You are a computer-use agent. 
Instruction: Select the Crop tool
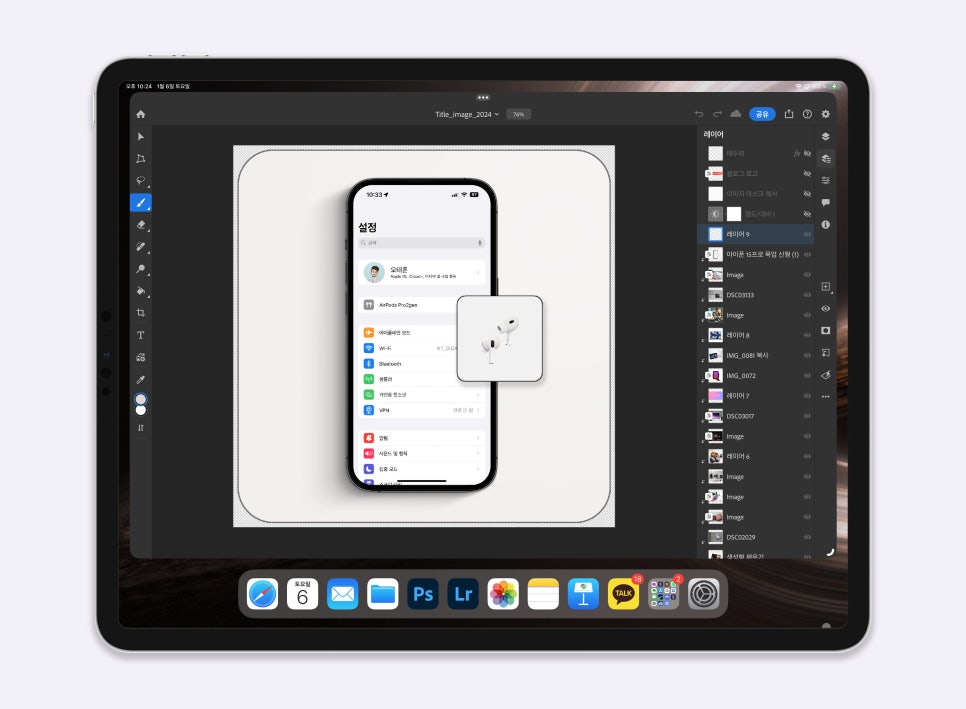[x=140, y=313]
